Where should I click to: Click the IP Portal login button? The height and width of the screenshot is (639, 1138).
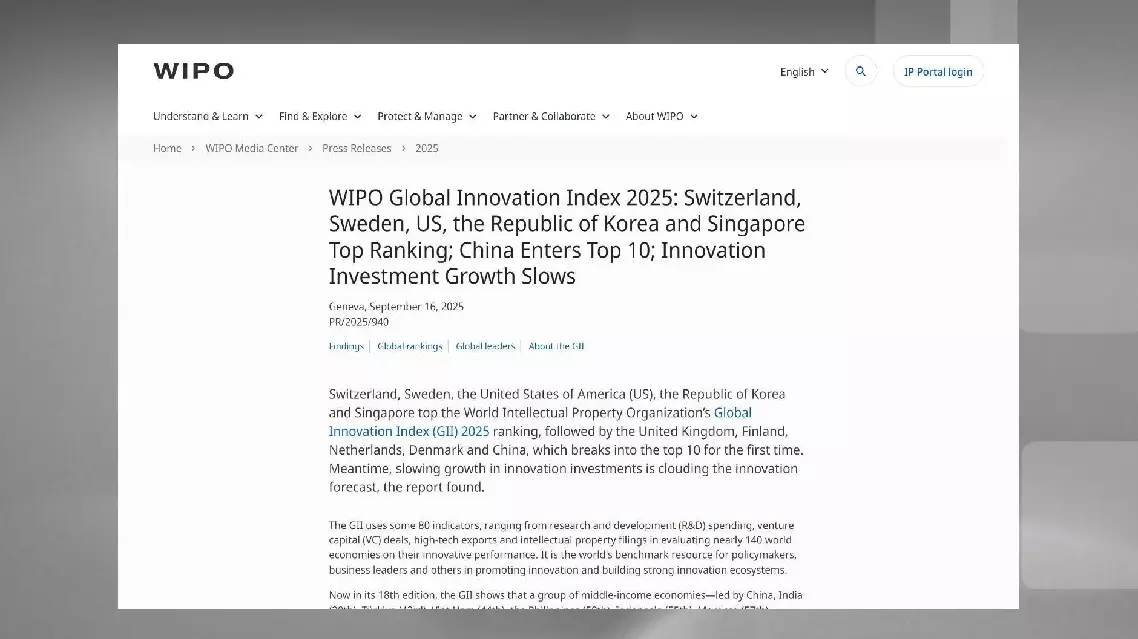pyautogui.click(x=938, y=72)
